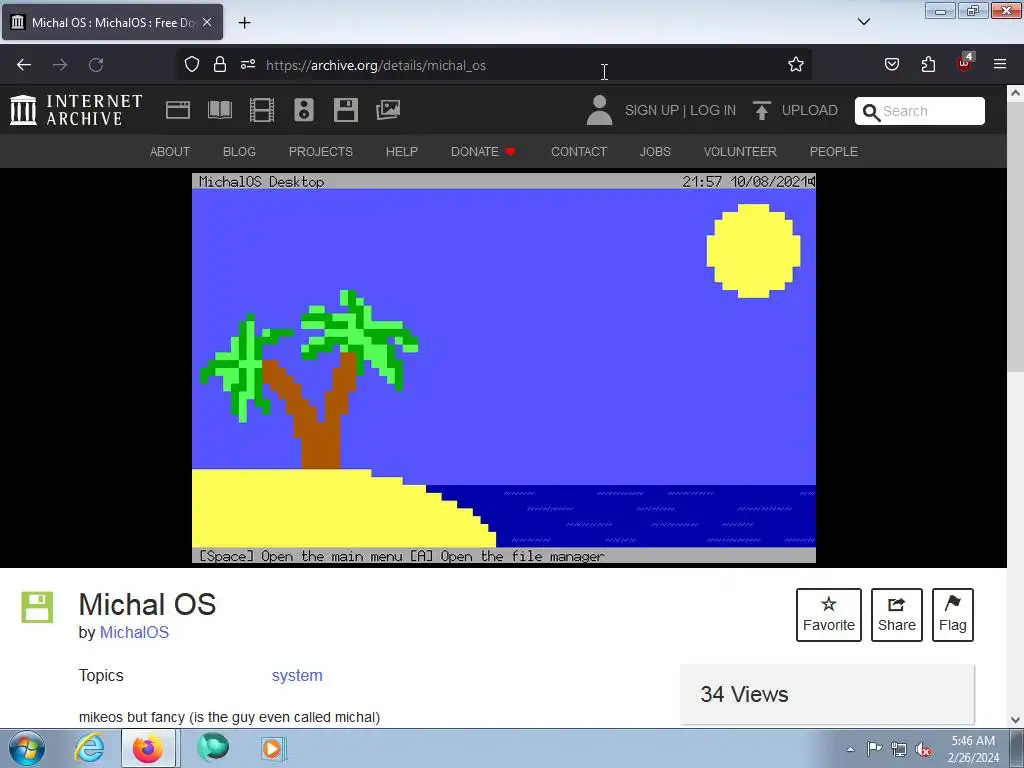Click the Firefox taskbar icon
Screen dimensions: 1024x768
(x=148, y=748)
